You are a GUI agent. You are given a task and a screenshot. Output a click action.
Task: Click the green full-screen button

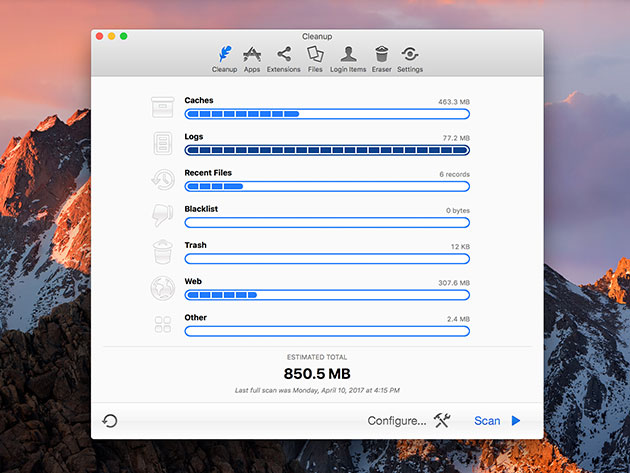point(124,36)
